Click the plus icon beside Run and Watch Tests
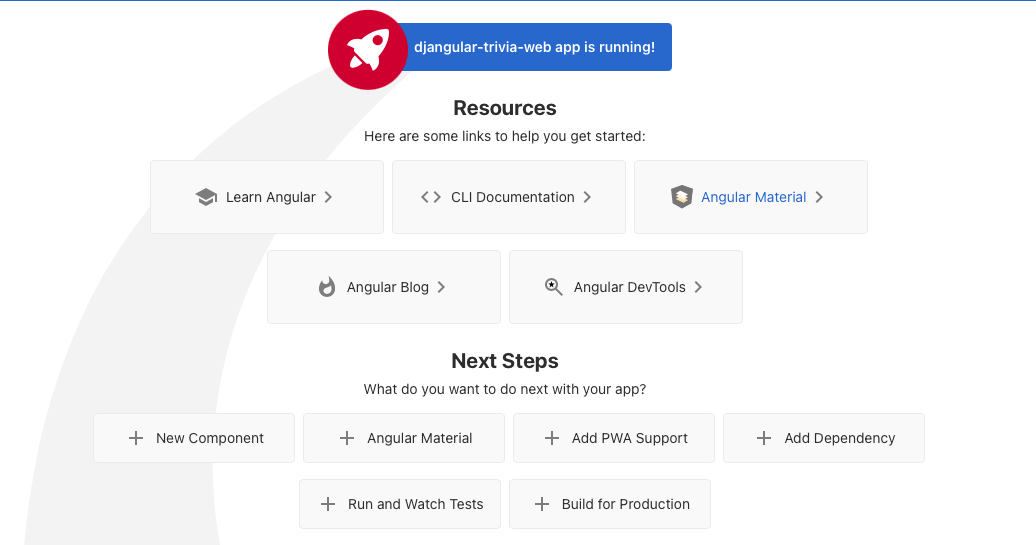The image size is (1036, 545). 328,504
